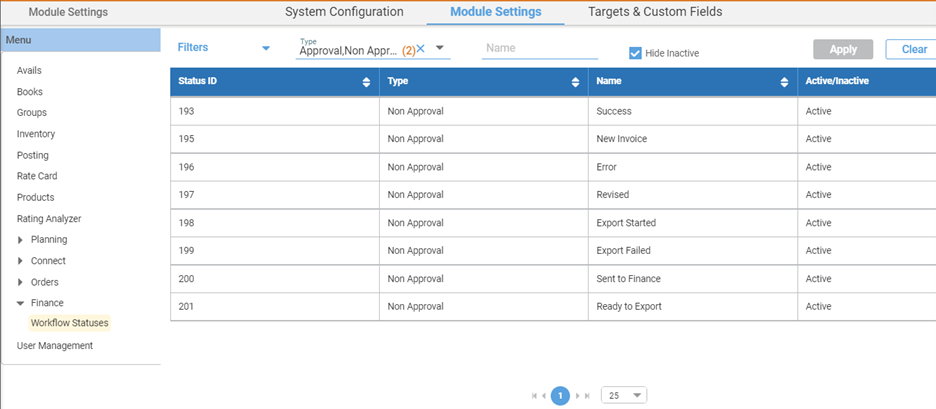Image resolution: width=936 pixels, height=409 pixels.
Task: Expand the Planning menu node
Action: coord(21,240)
